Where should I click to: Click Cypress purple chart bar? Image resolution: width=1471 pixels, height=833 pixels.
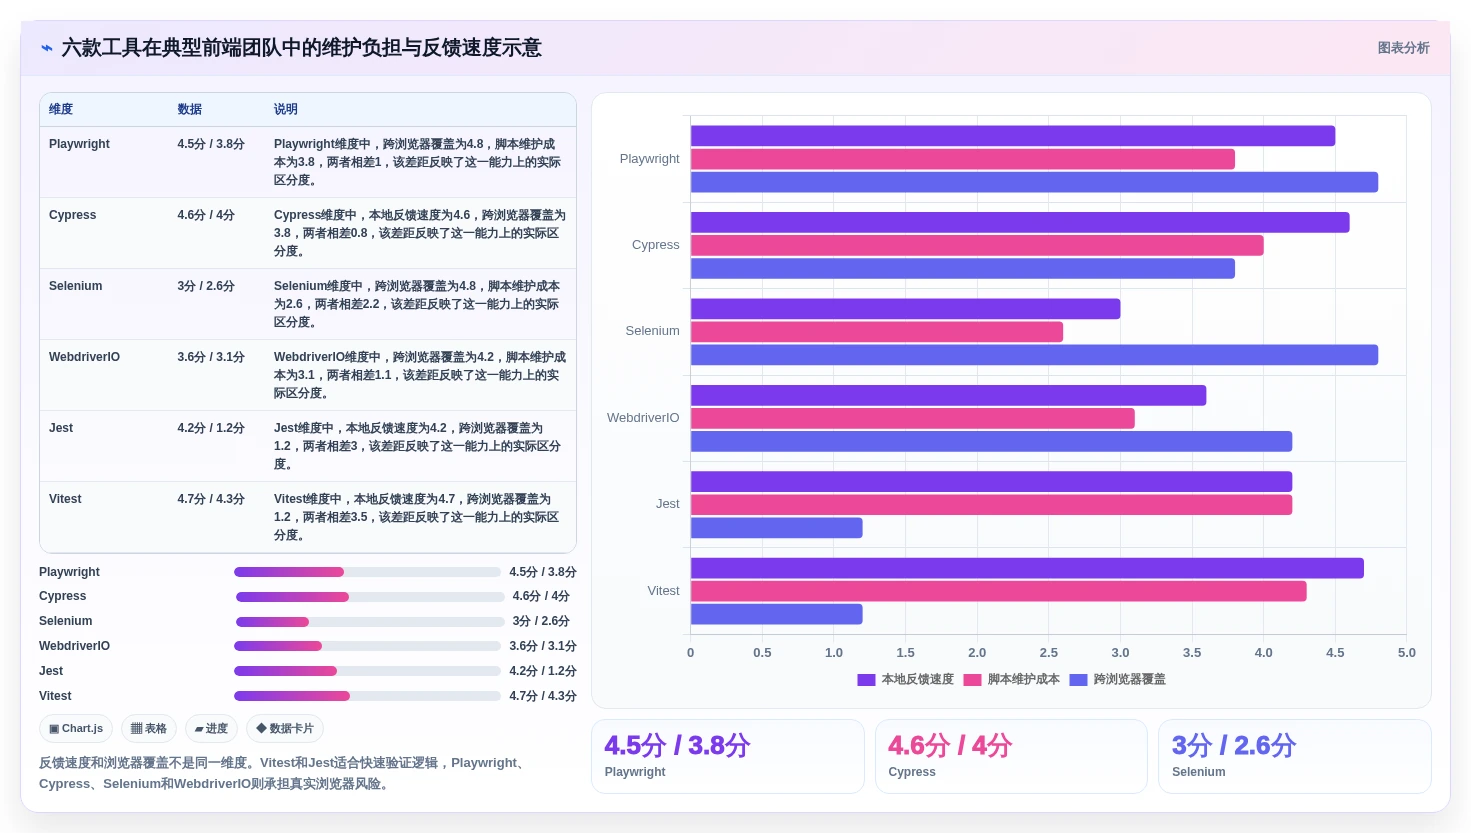point(1020,222)
